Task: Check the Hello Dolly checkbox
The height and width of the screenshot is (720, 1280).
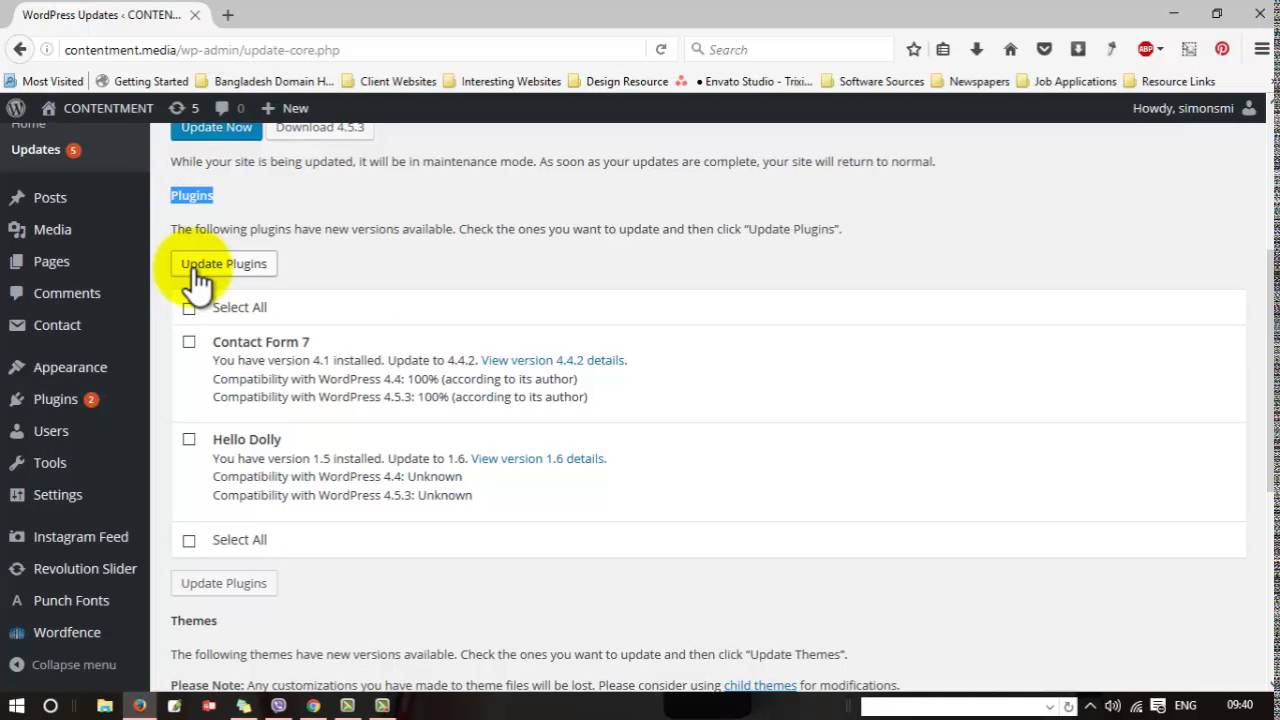Action: [189, 439]
